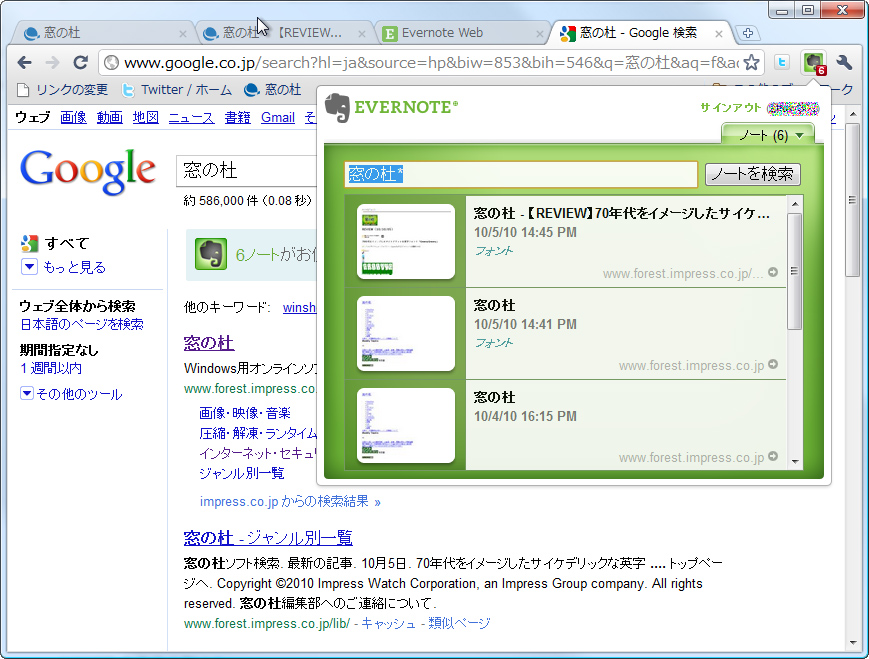869x659 pixels.
Task: Click the Google logo
Action: (x=87, y=171)
